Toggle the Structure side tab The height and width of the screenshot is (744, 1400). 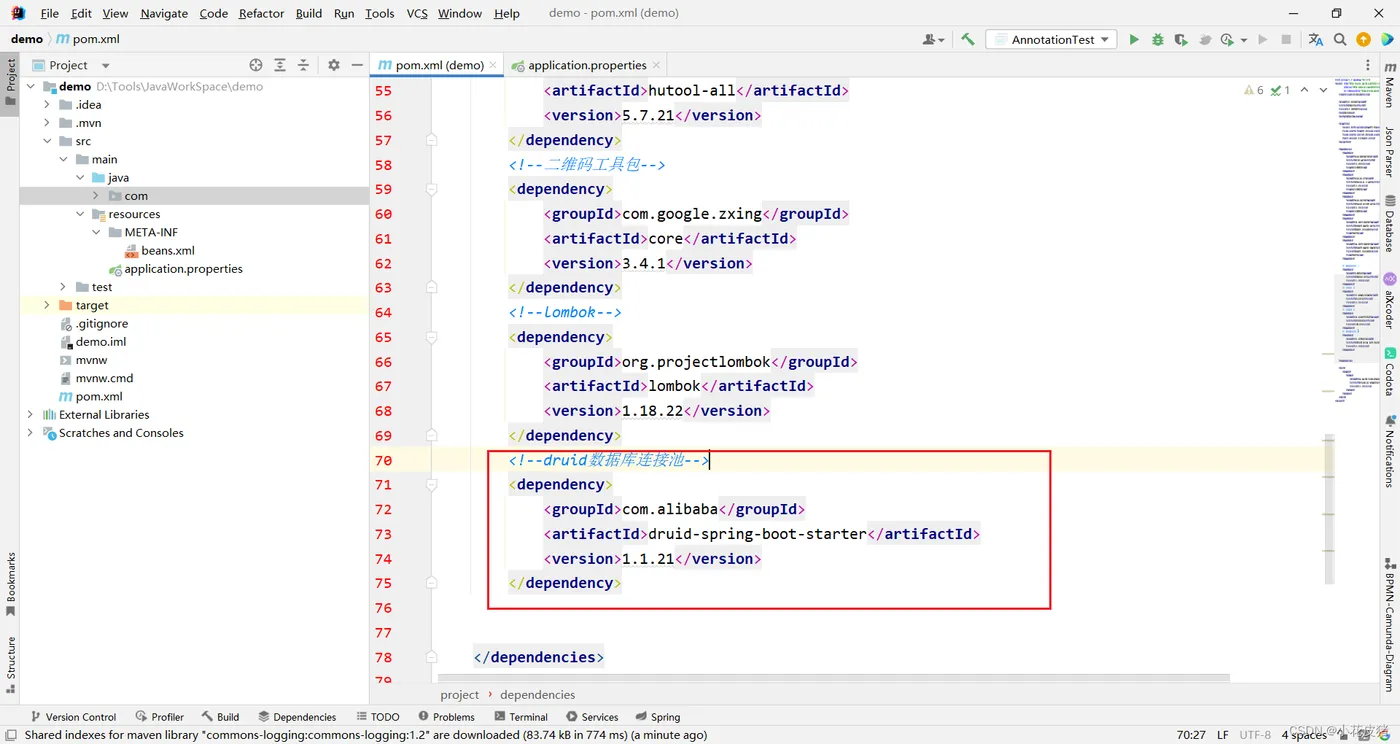(x=10, y=665)
